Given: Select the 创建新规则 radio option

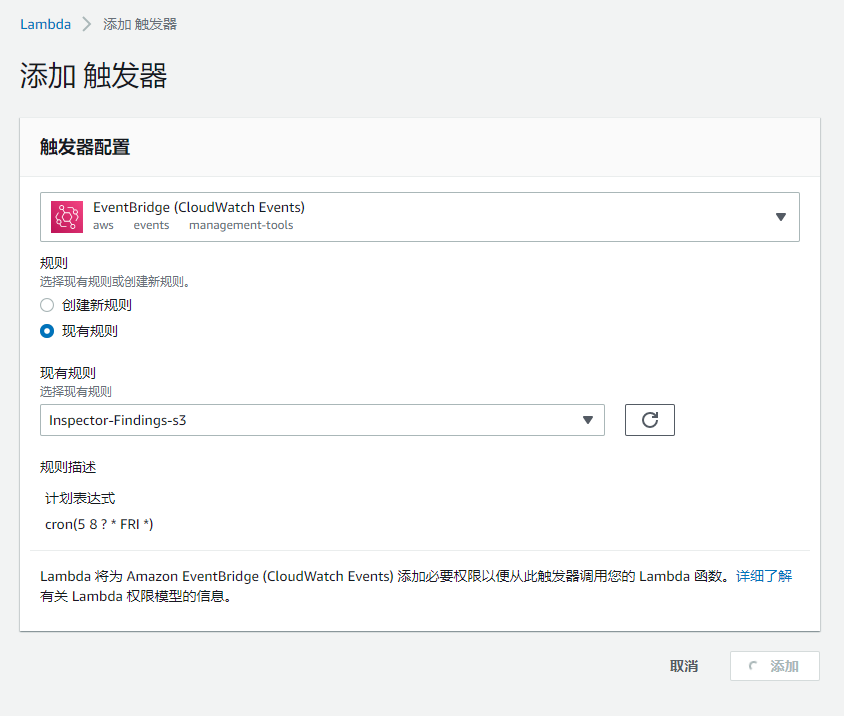Looking at the screenshot, I should (45, 305).
